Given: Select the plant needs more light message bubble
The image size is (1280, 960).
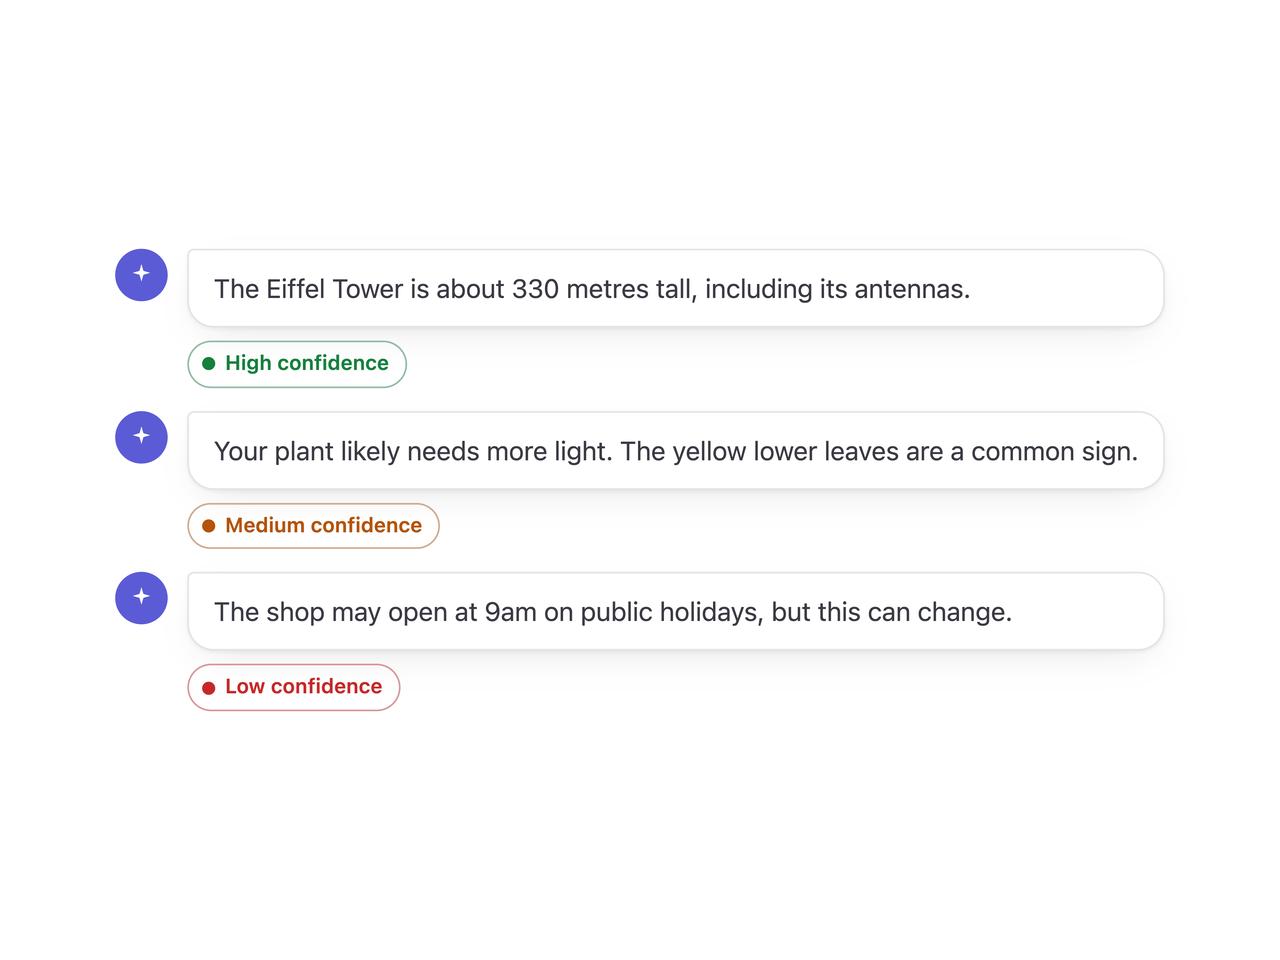Looking at the screenshot, I should 676,450.
